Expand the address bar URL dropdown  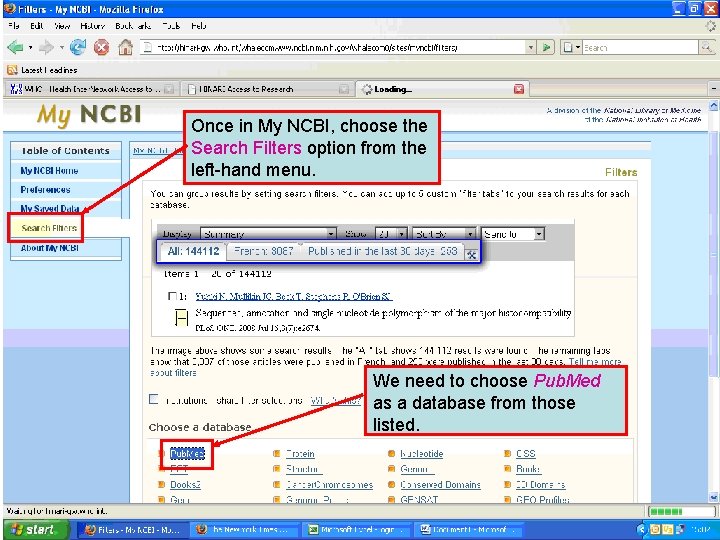[531, 47]
